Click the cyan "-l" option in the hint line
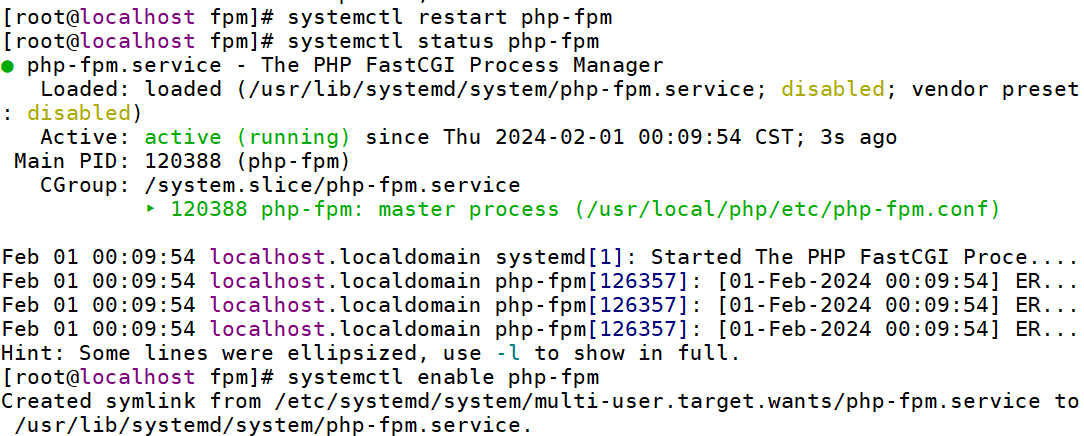 (508, 353)
